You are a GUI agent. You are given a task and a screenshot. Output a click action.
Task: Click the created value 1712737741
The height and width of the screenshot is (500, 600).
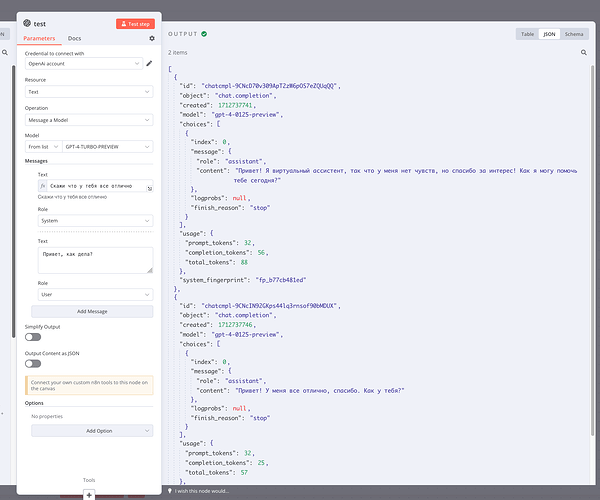click(x=235, y=105)
